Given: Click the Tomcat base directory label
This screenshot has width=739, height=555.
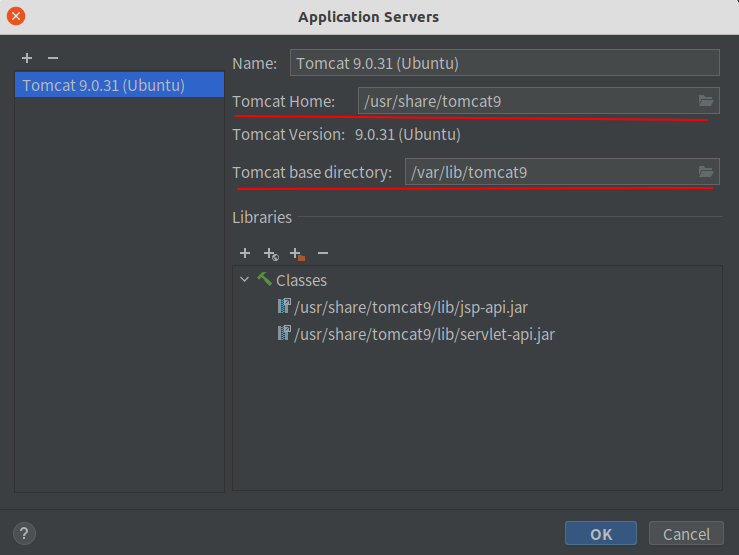Looking at the screenshot, I should pos(312,172).
